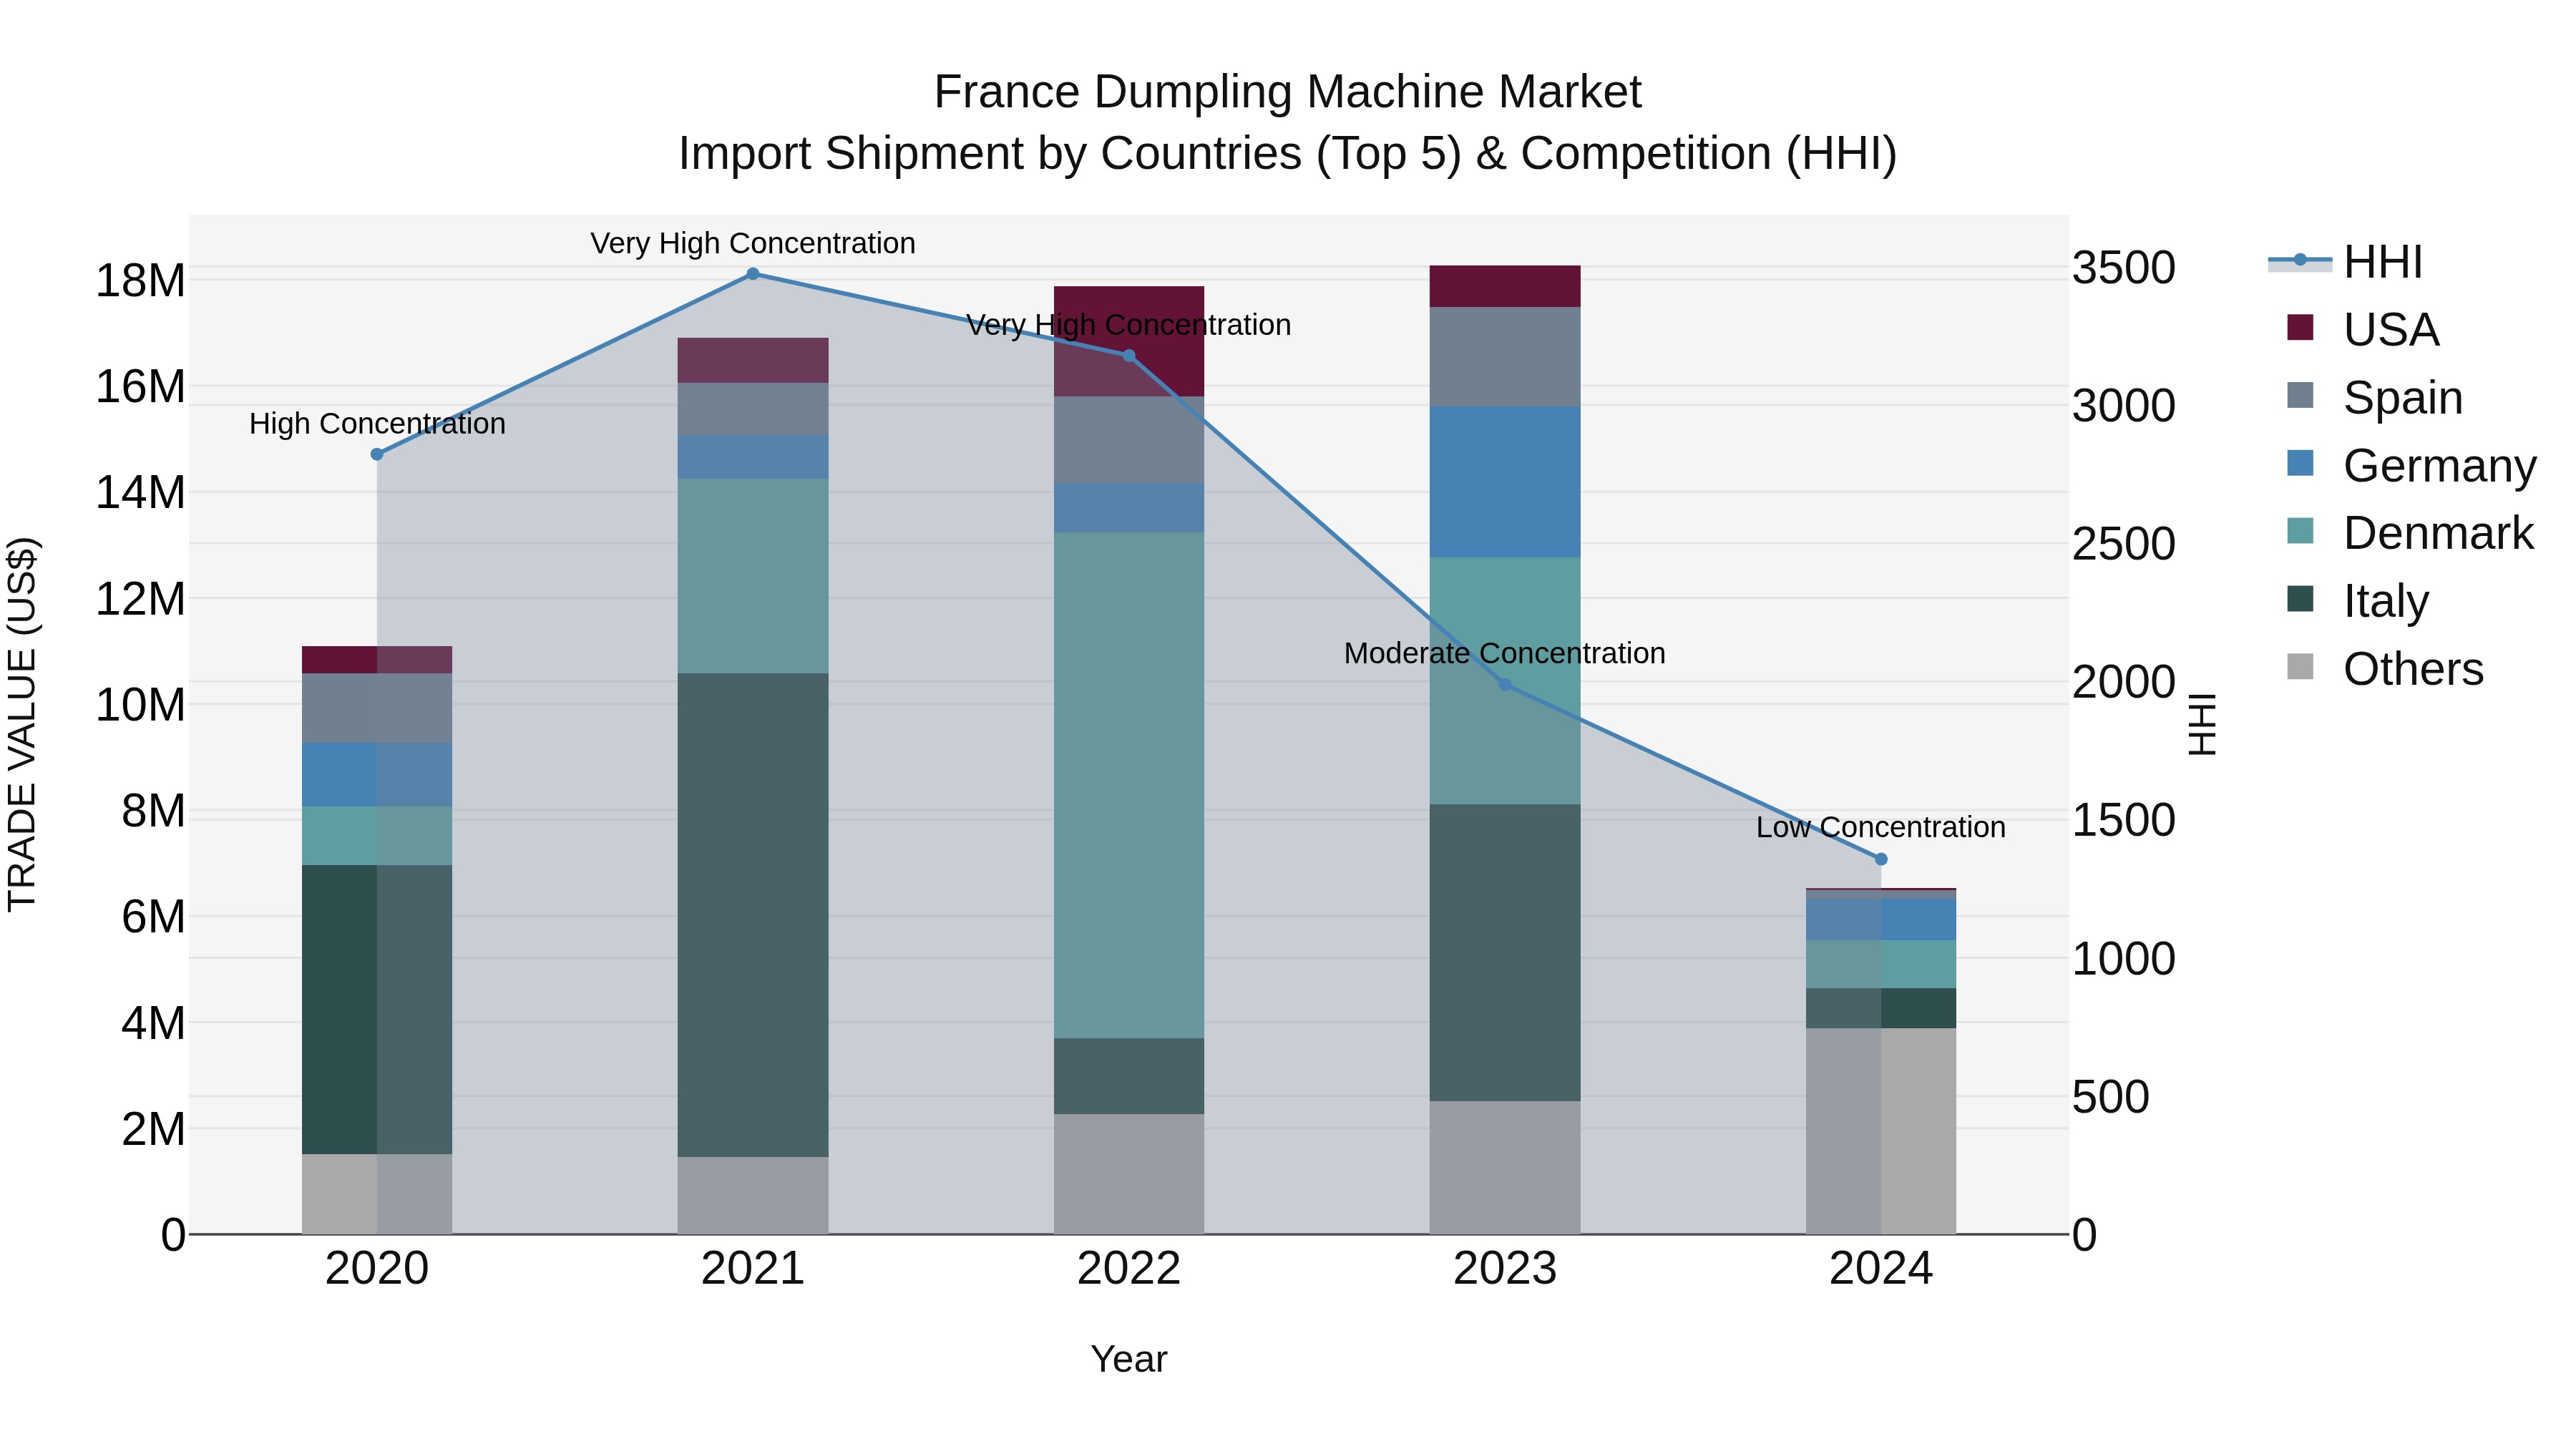2576x1449 pixels.
Task: Click the 2023 Spain bar segment
Action: click(x=1505, y=357)
